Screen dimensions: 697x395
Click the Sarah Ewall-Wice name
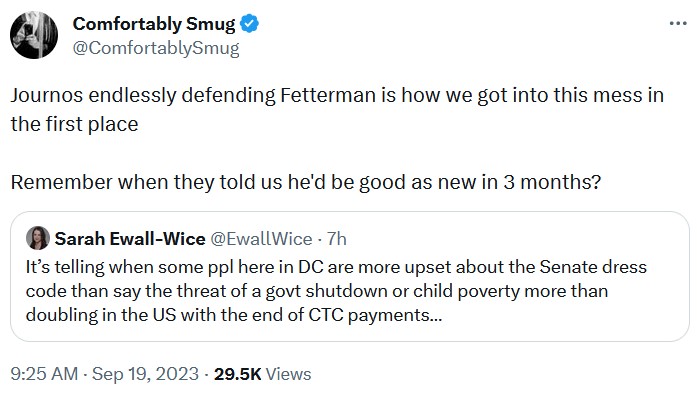tap(130, 239)
